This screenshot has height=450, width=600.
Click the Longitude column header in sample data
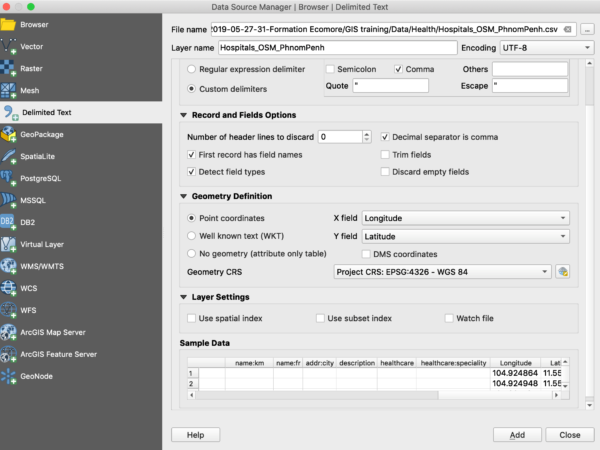click(x=515, y=363)
